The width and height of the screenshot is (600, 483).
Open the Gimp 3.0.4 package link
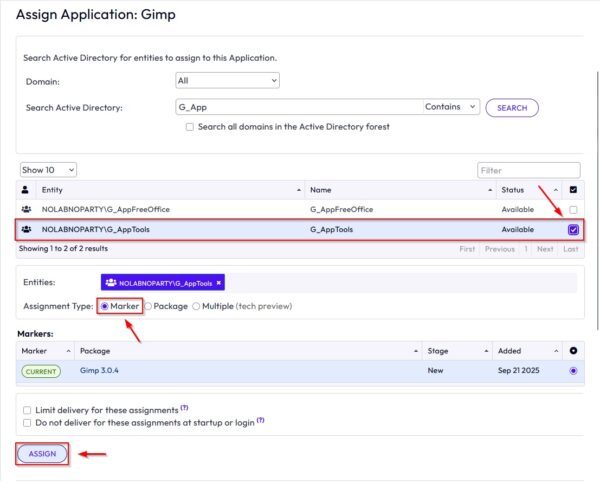pyautogui.click(x=99, y=370)
